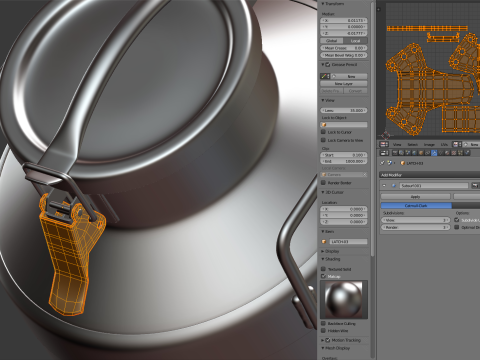The height and width of the screenshot is (360, 480).
Task: Click the Grease Pencil New button
Action: [349, 76]
